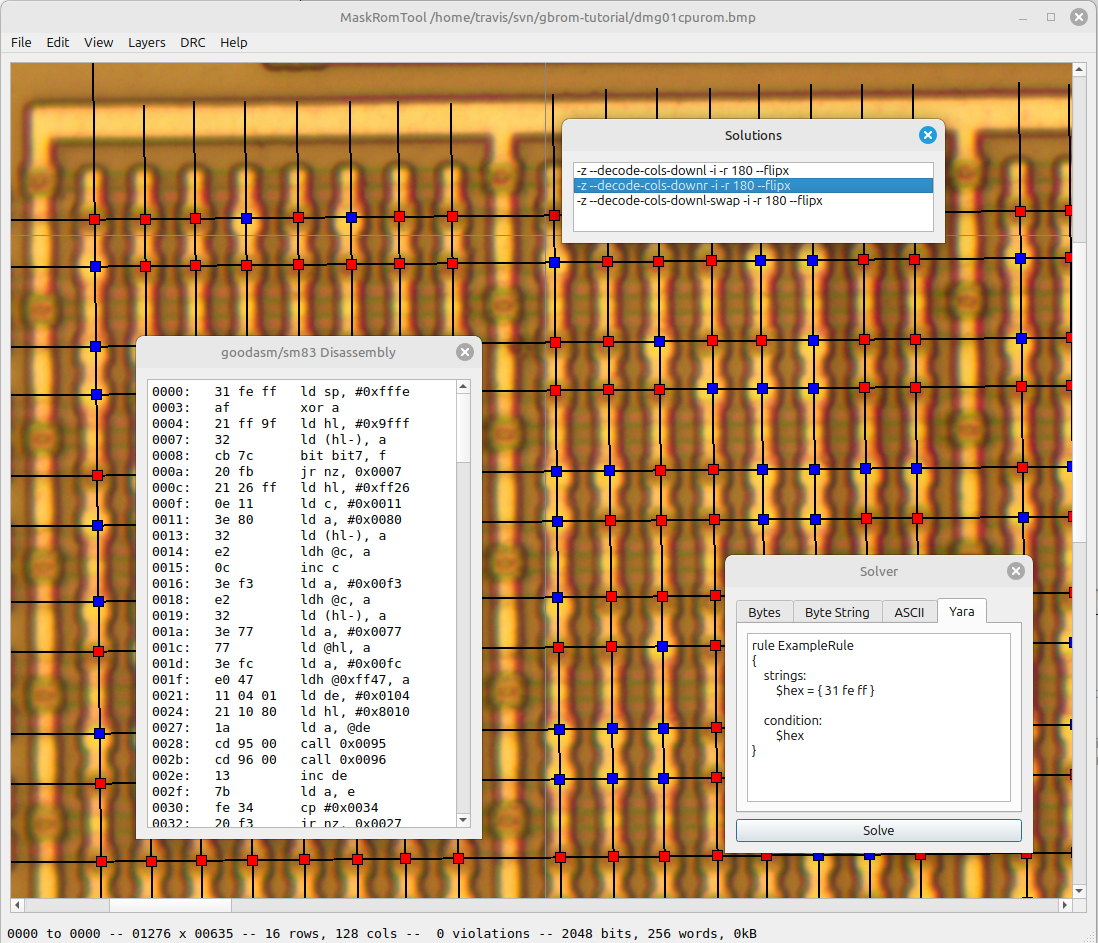Open the Help menu
The height and width of the screenshot is (943, 1098).
click(234, 42)
